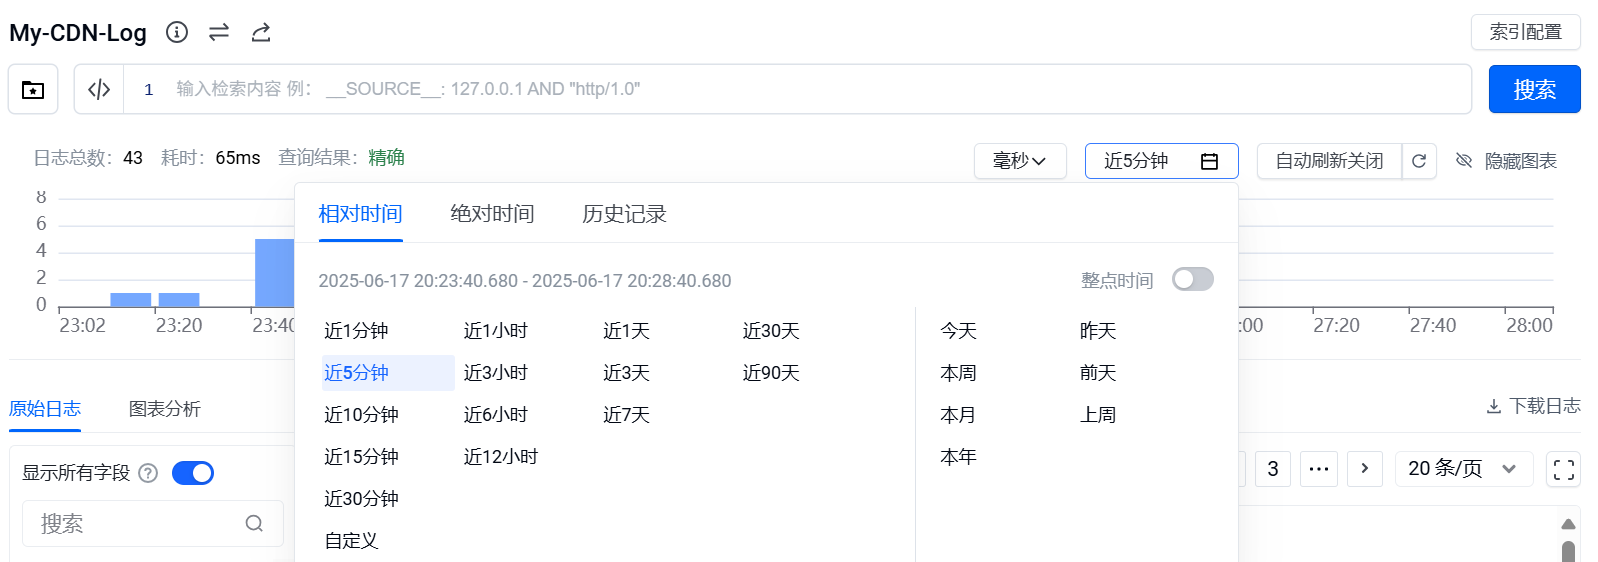Open the 20 条/页 page size dropdown
The height and width of the screenshot is (562, 1598).
click(1462, 468)
